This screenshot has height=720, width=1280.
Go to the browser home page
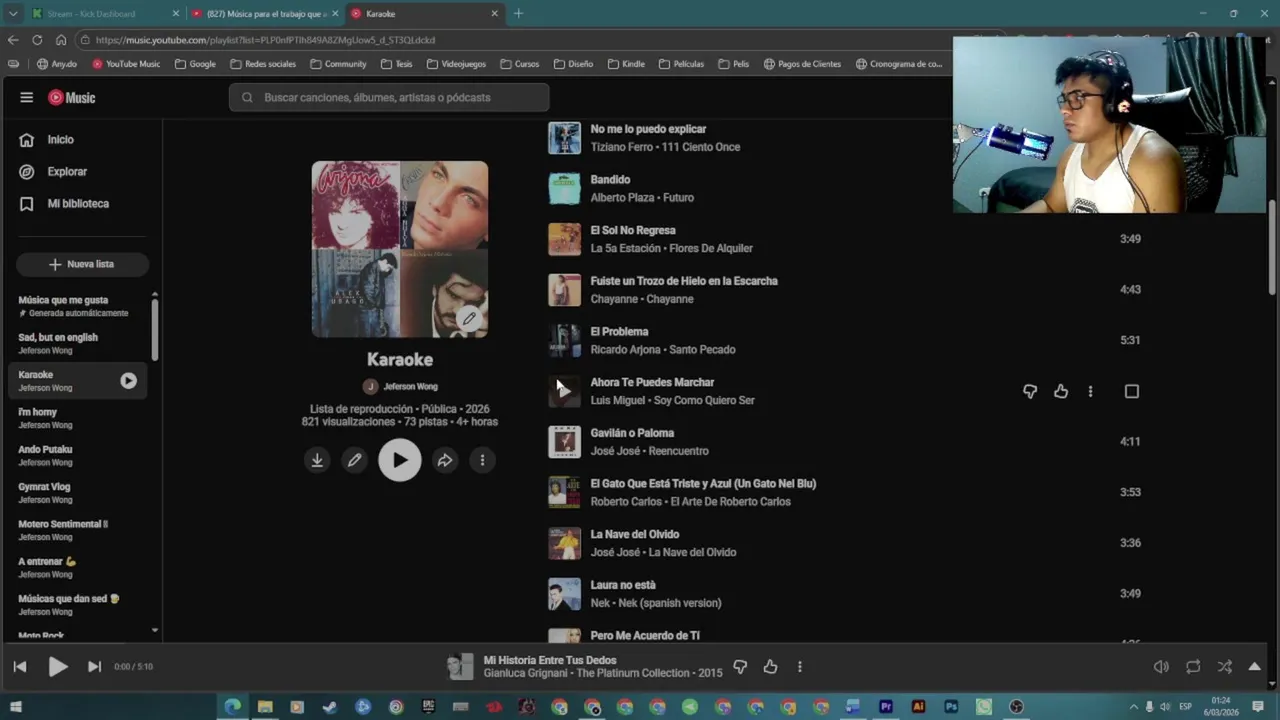click(x=61, y=40)
